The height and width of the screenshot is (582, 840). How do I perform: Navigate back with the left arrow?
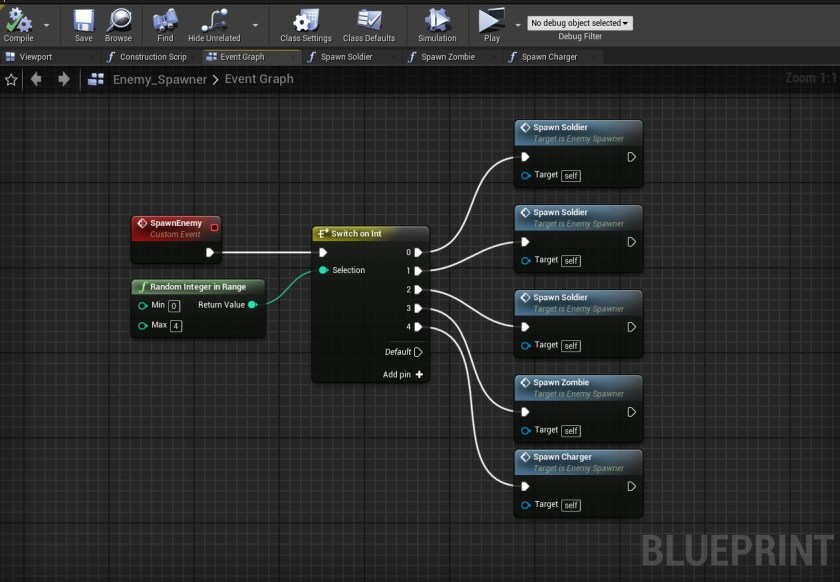coord(36,79)
